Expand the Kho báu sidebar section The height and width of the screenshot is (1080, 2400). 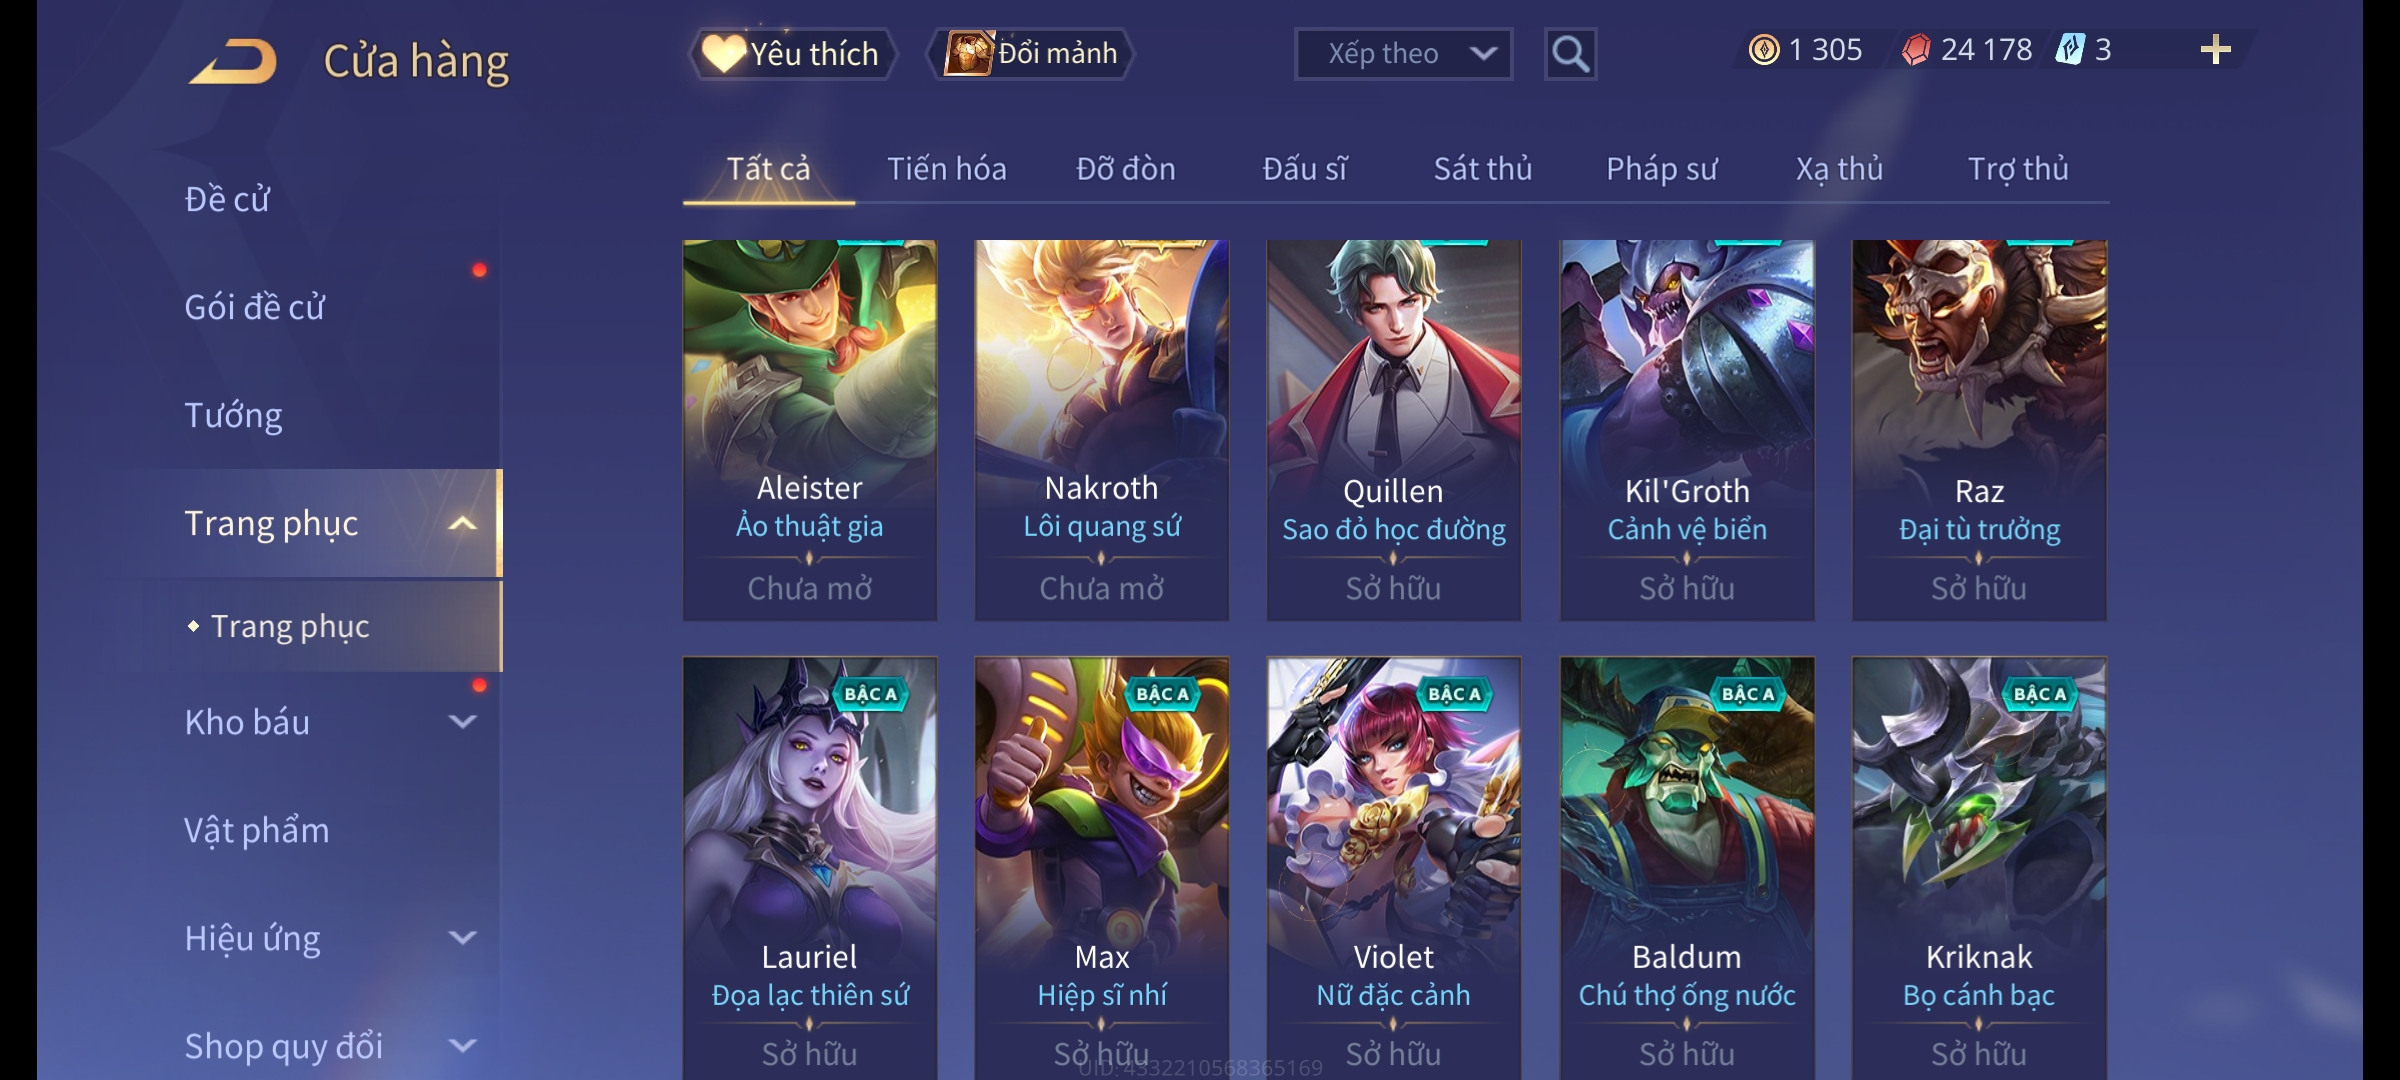click(462, 722)
